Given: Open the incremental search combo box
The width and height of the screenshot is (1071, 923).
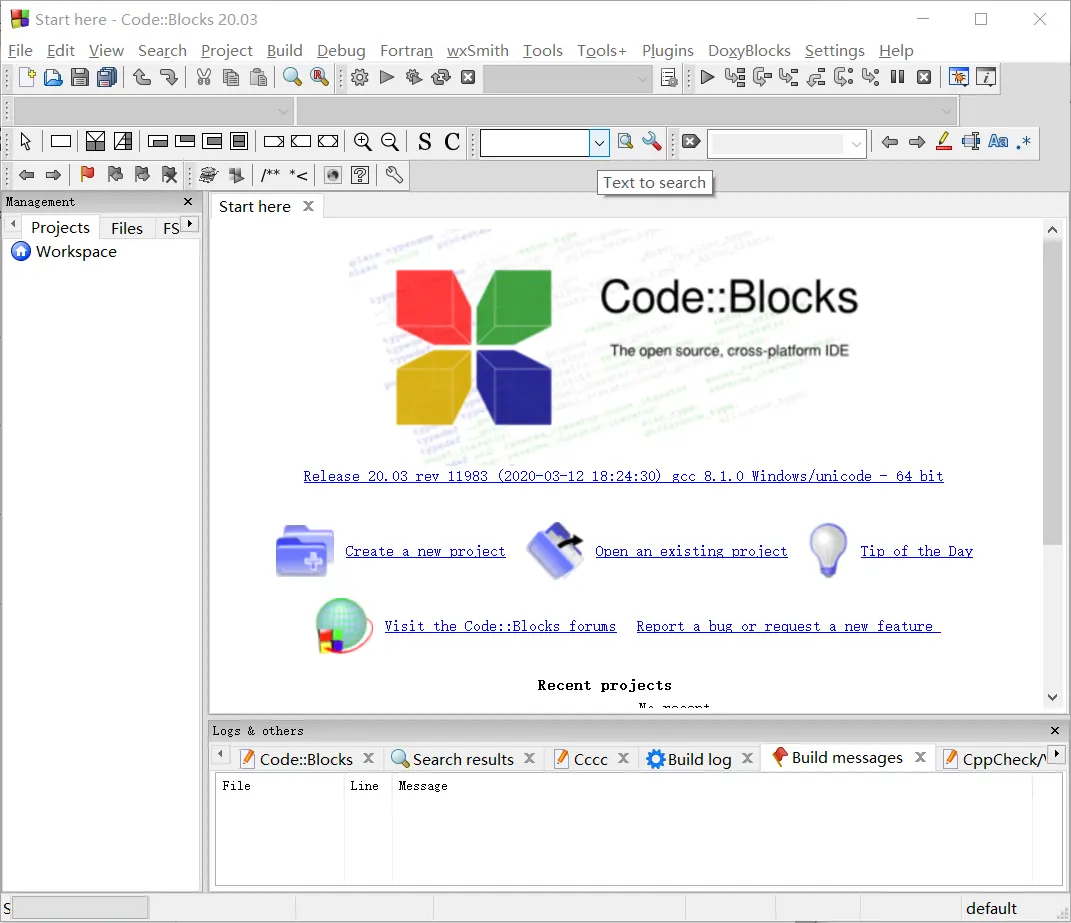Looking at the screenshot, I should [x=787, y=143].
